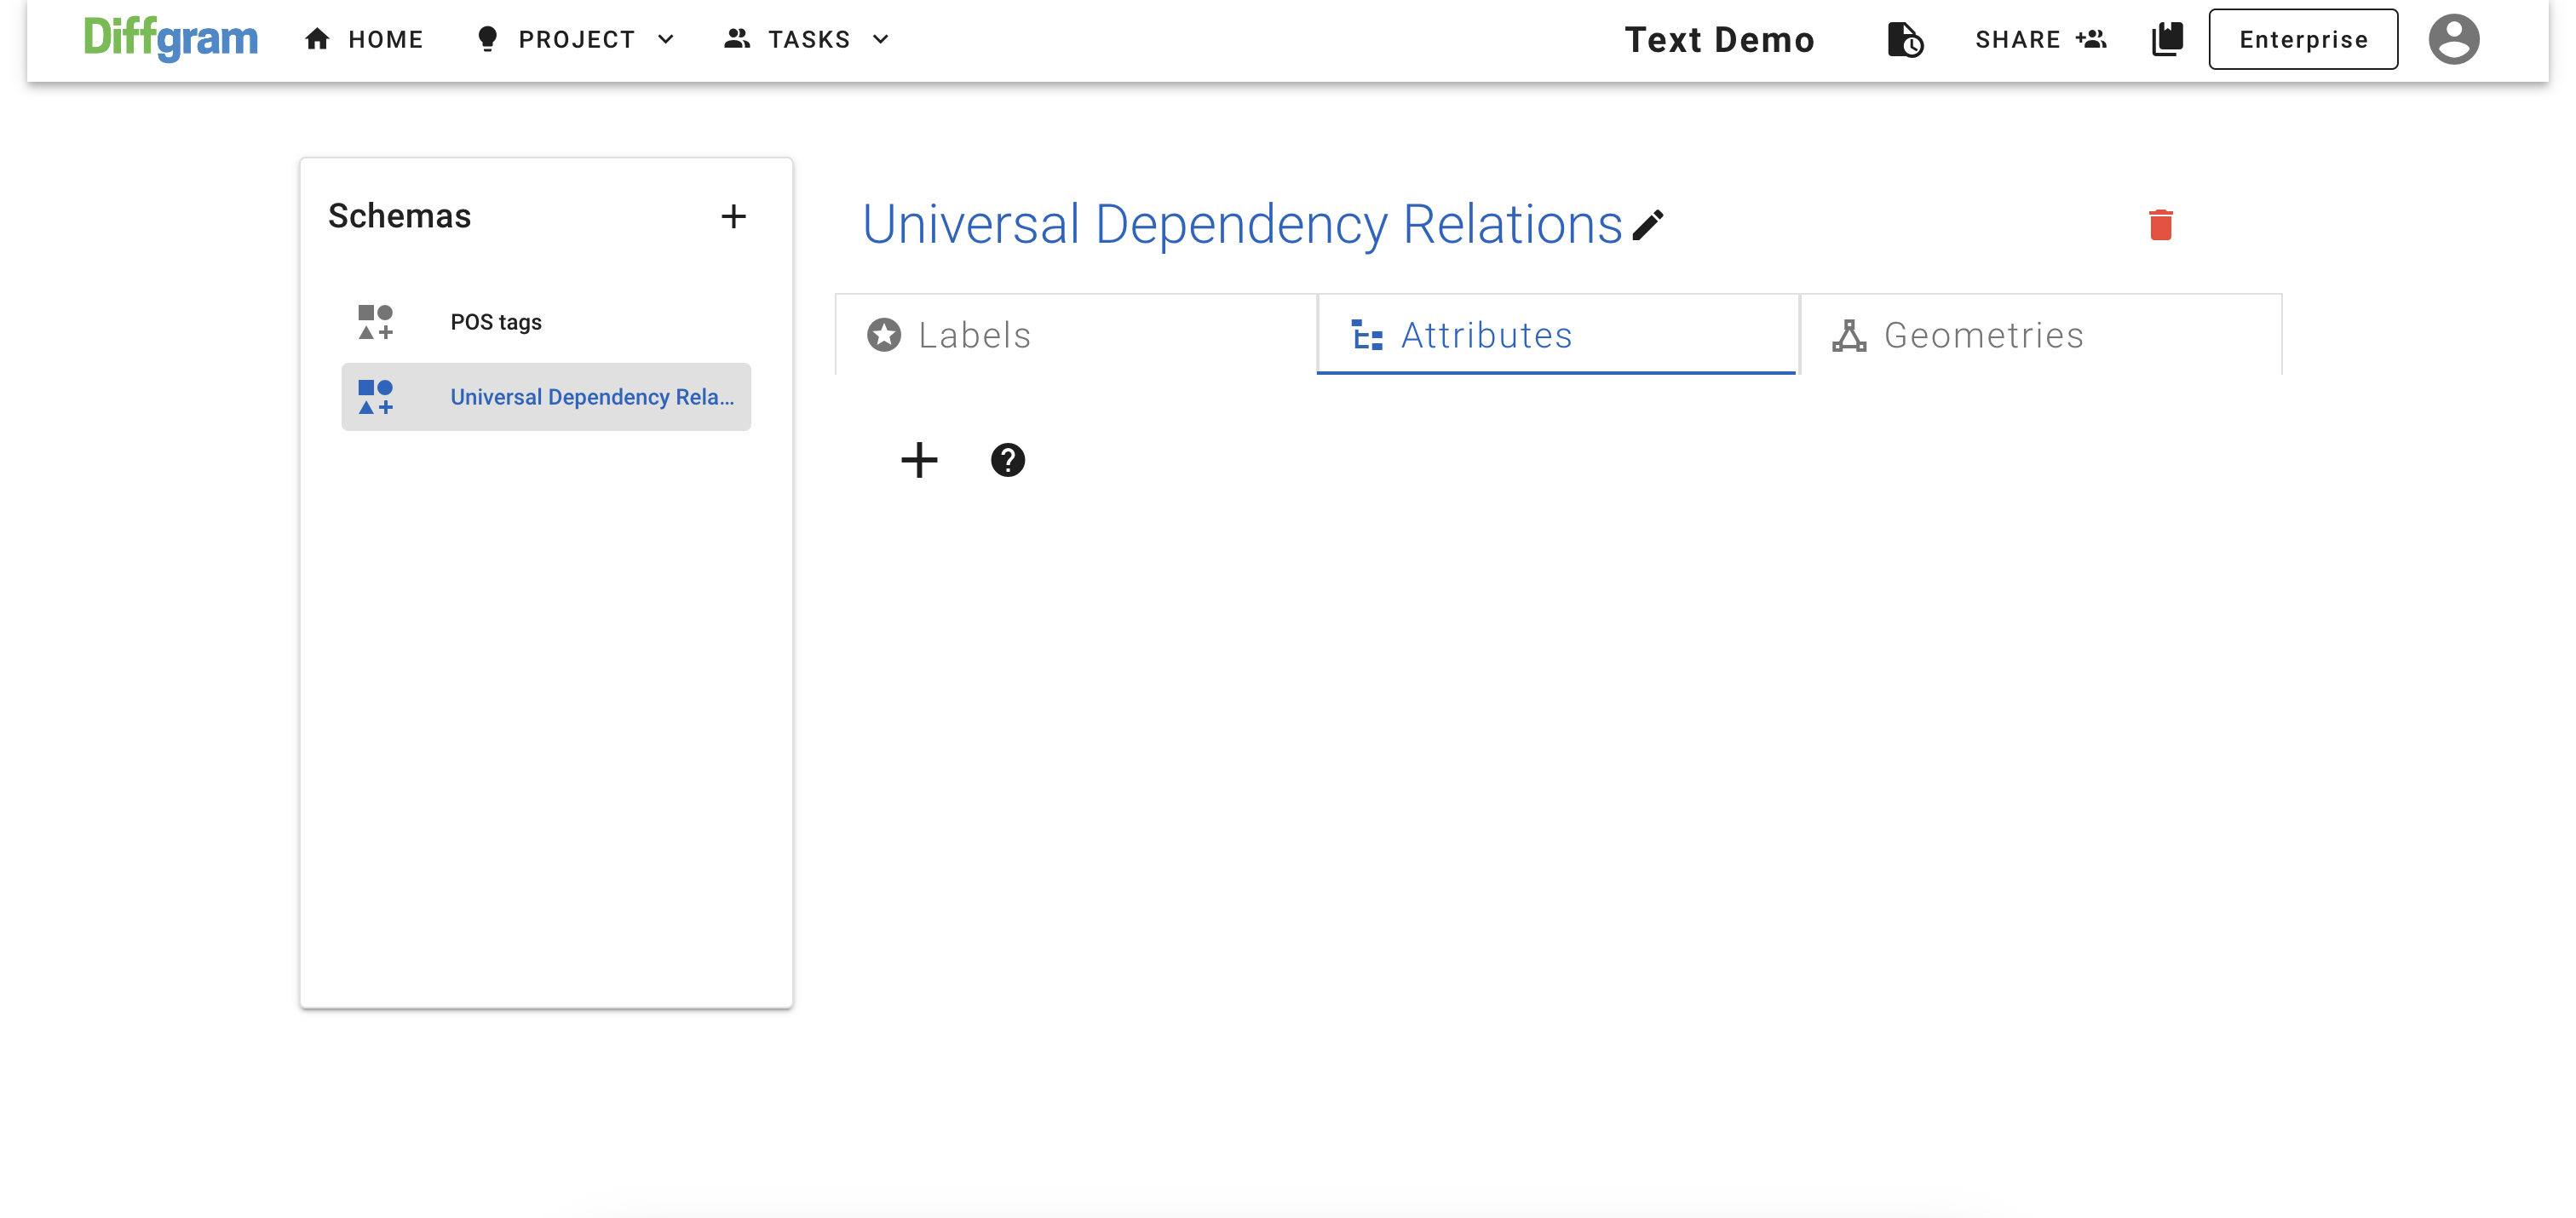Go to Home in navigation bar
The height and width of the screenshot is (1218, 2576).
tap(365, 39)
